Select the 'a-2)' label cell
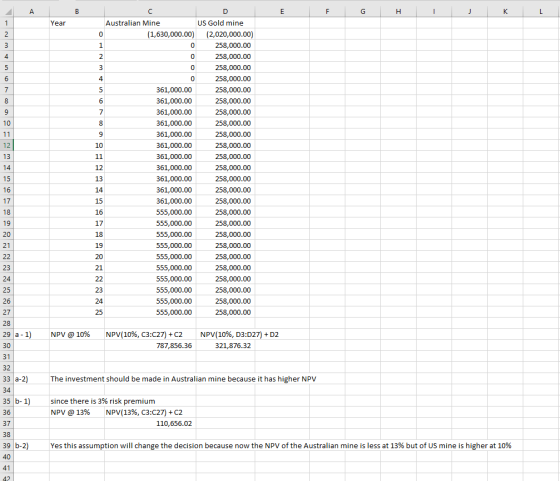The image size is (560, 481). point(31,379)
